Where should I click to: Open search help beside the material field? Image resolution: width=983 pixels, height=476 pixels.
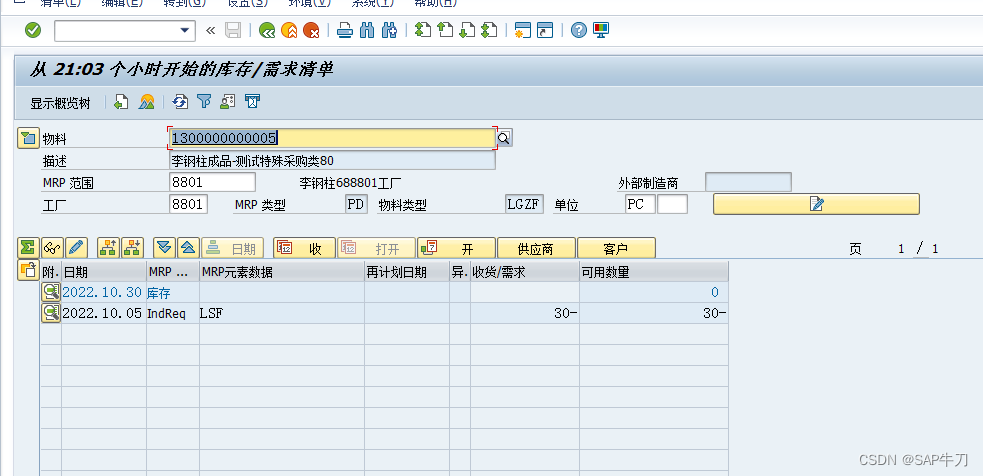[505, 139]
